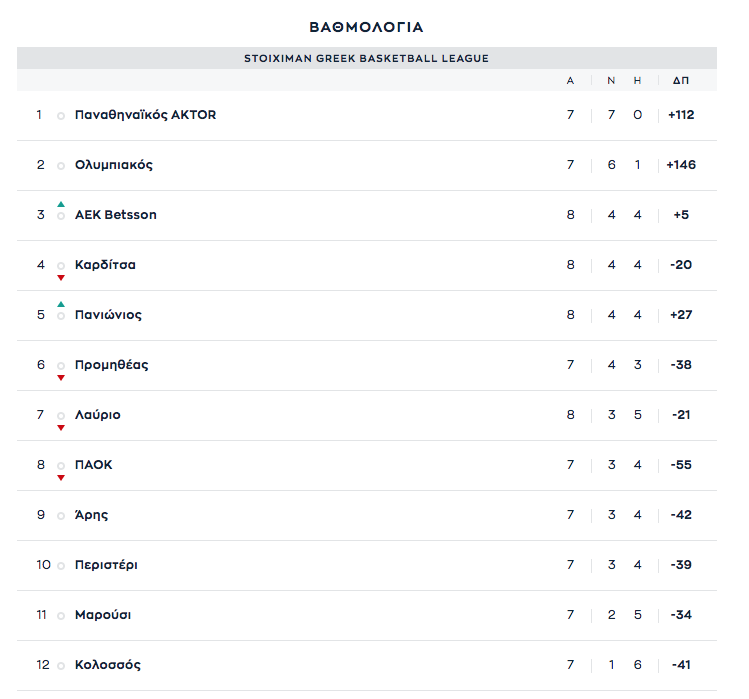The width and height of the screenshot is (749, 699).
Task: Click the Μαρούσι team name
Action: pyautogui.click(x=103, y=615)
